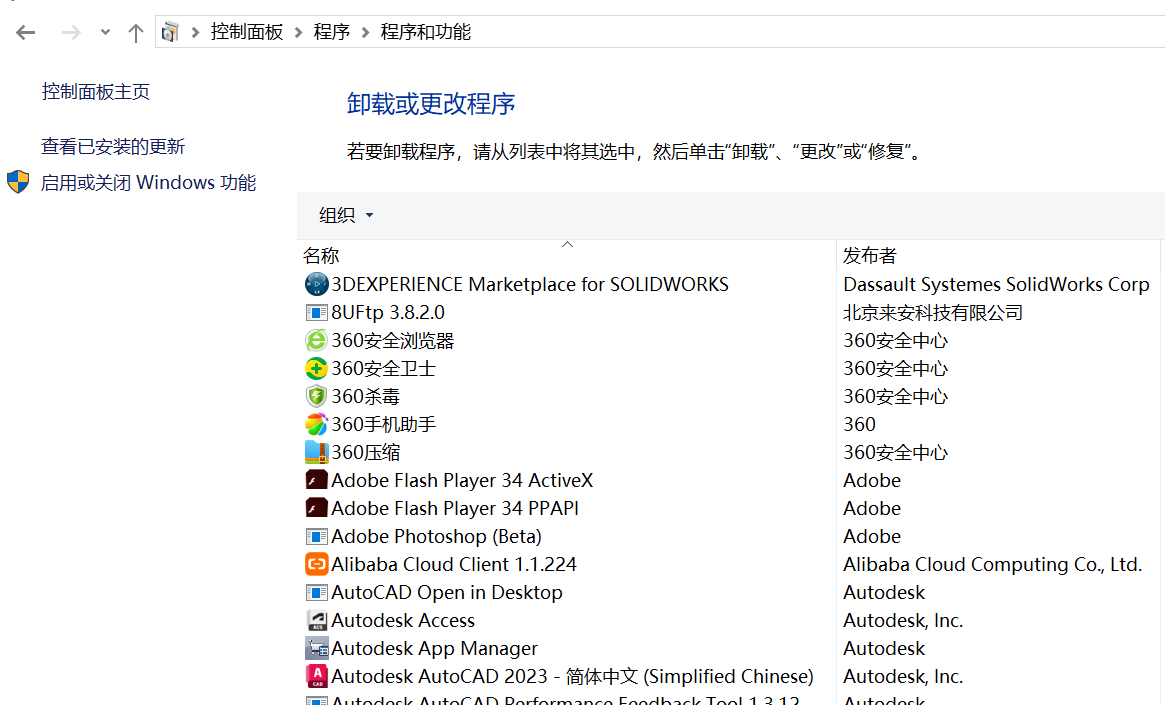Click the 360压缩 archive icon

tap(317, 452)
